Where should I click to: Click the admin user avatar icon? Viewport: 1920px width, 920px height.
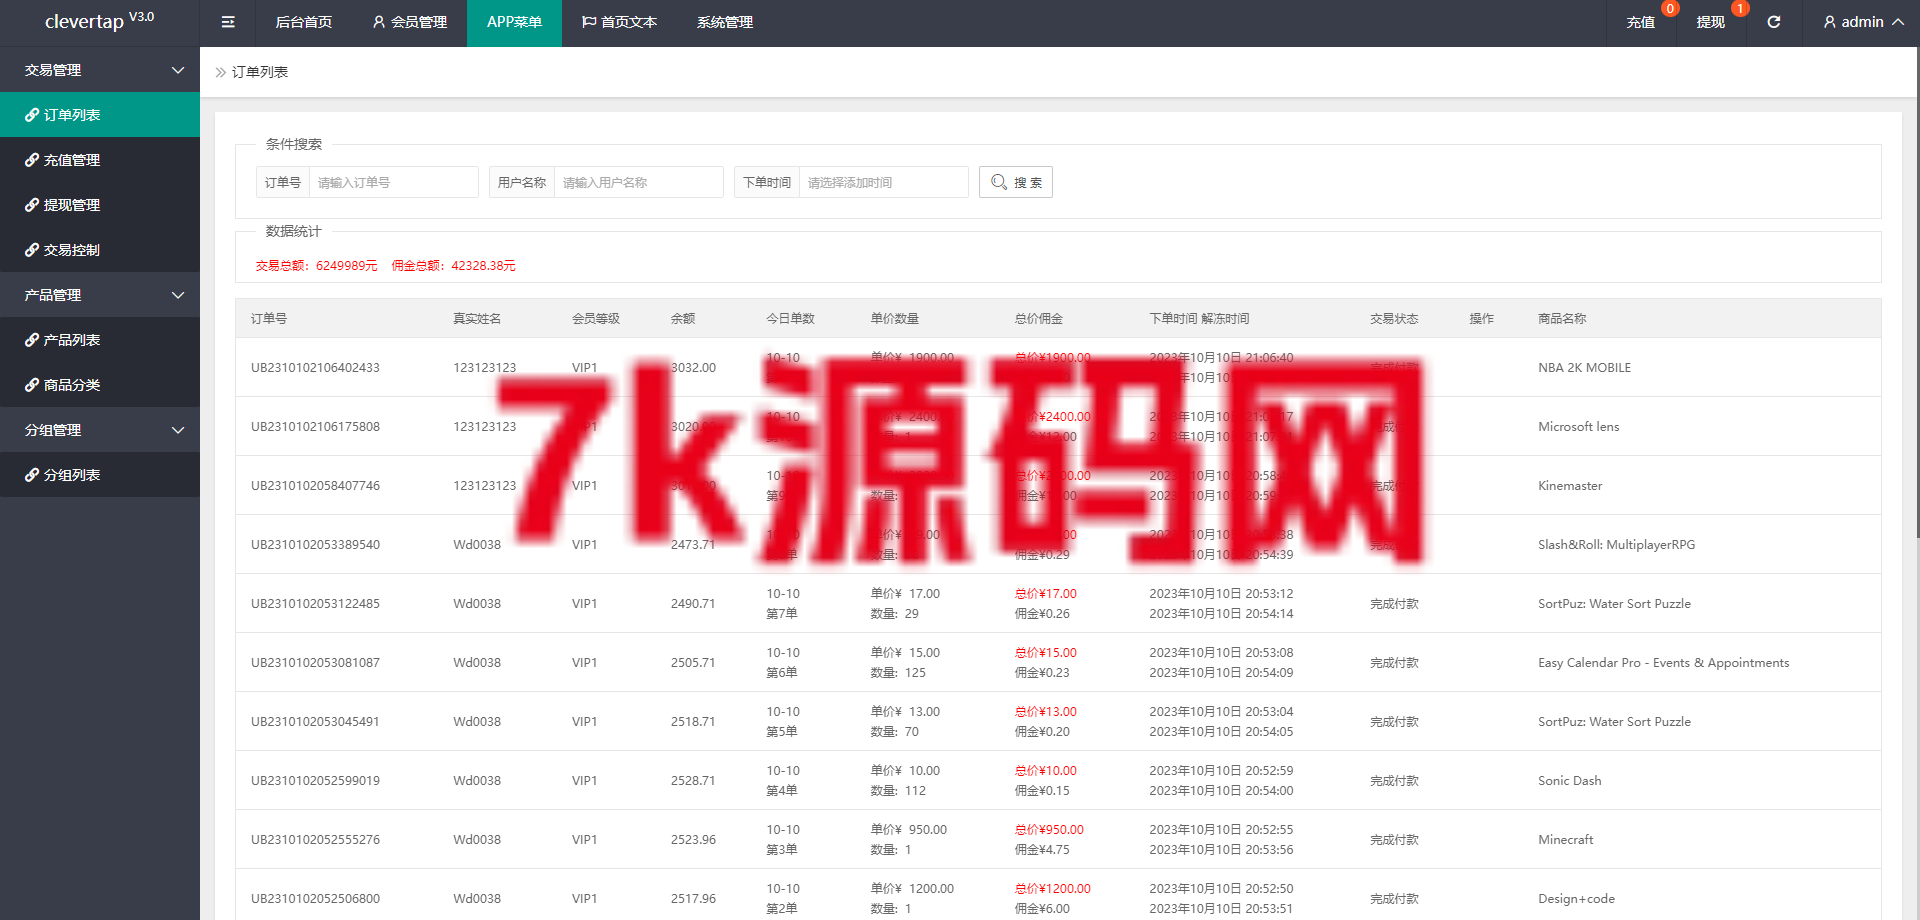tap(1829, 22)
